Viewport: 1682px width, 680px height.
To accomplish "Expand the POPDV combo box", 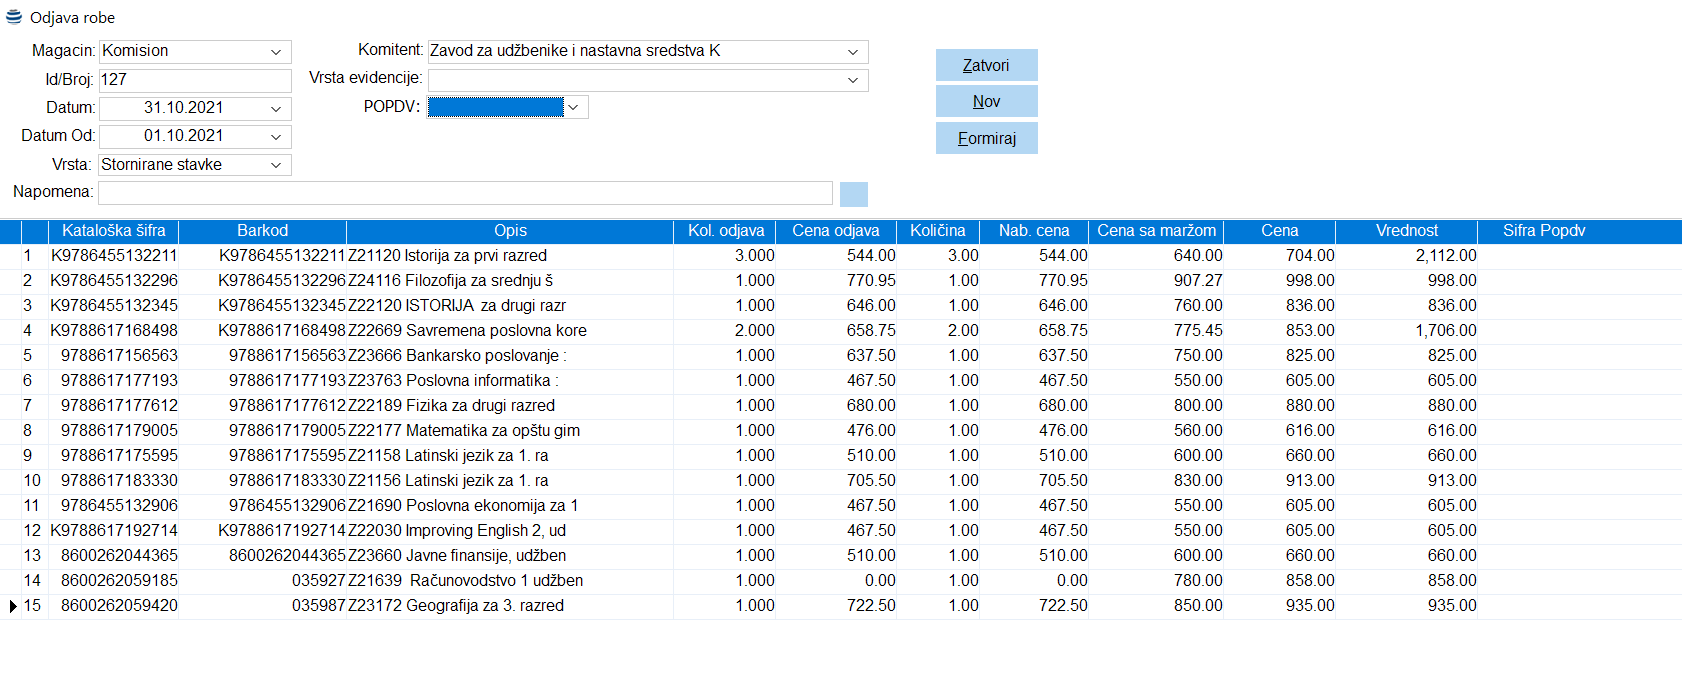I will tap(574, 107).
